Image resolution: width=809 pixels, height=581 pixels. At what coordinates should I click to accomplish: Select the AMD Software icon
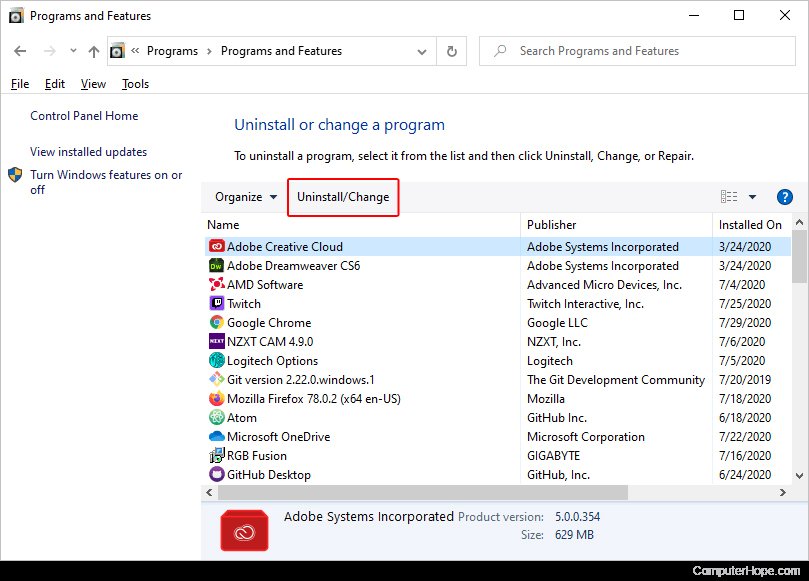click(x=217, y=284)
